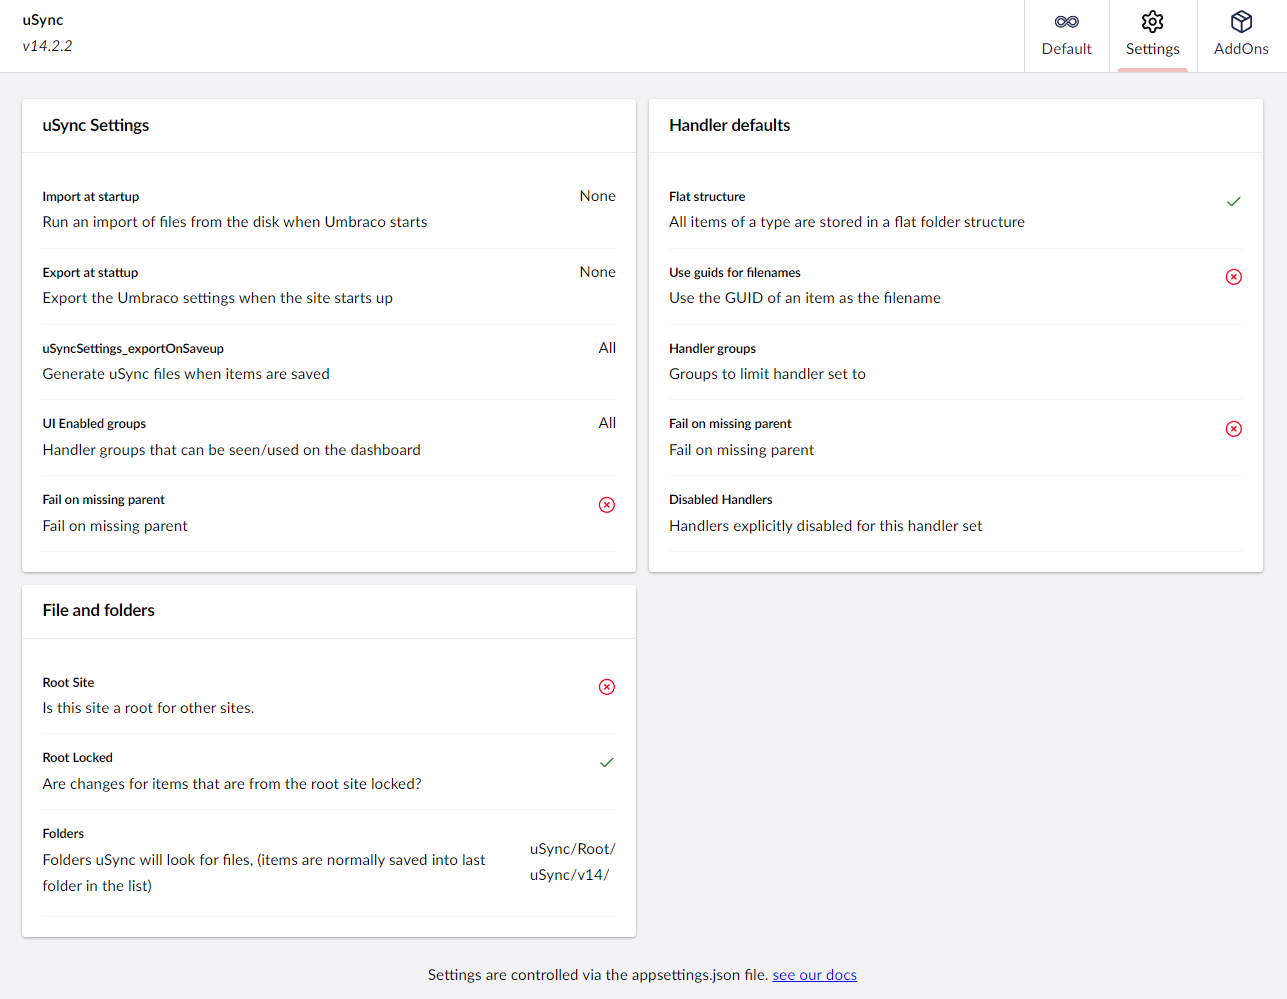Follow the 'see our docs' link
Image resolution: width=1287 pixels, height=999 pixels.
pyautogui.click(x=814, y=975)
